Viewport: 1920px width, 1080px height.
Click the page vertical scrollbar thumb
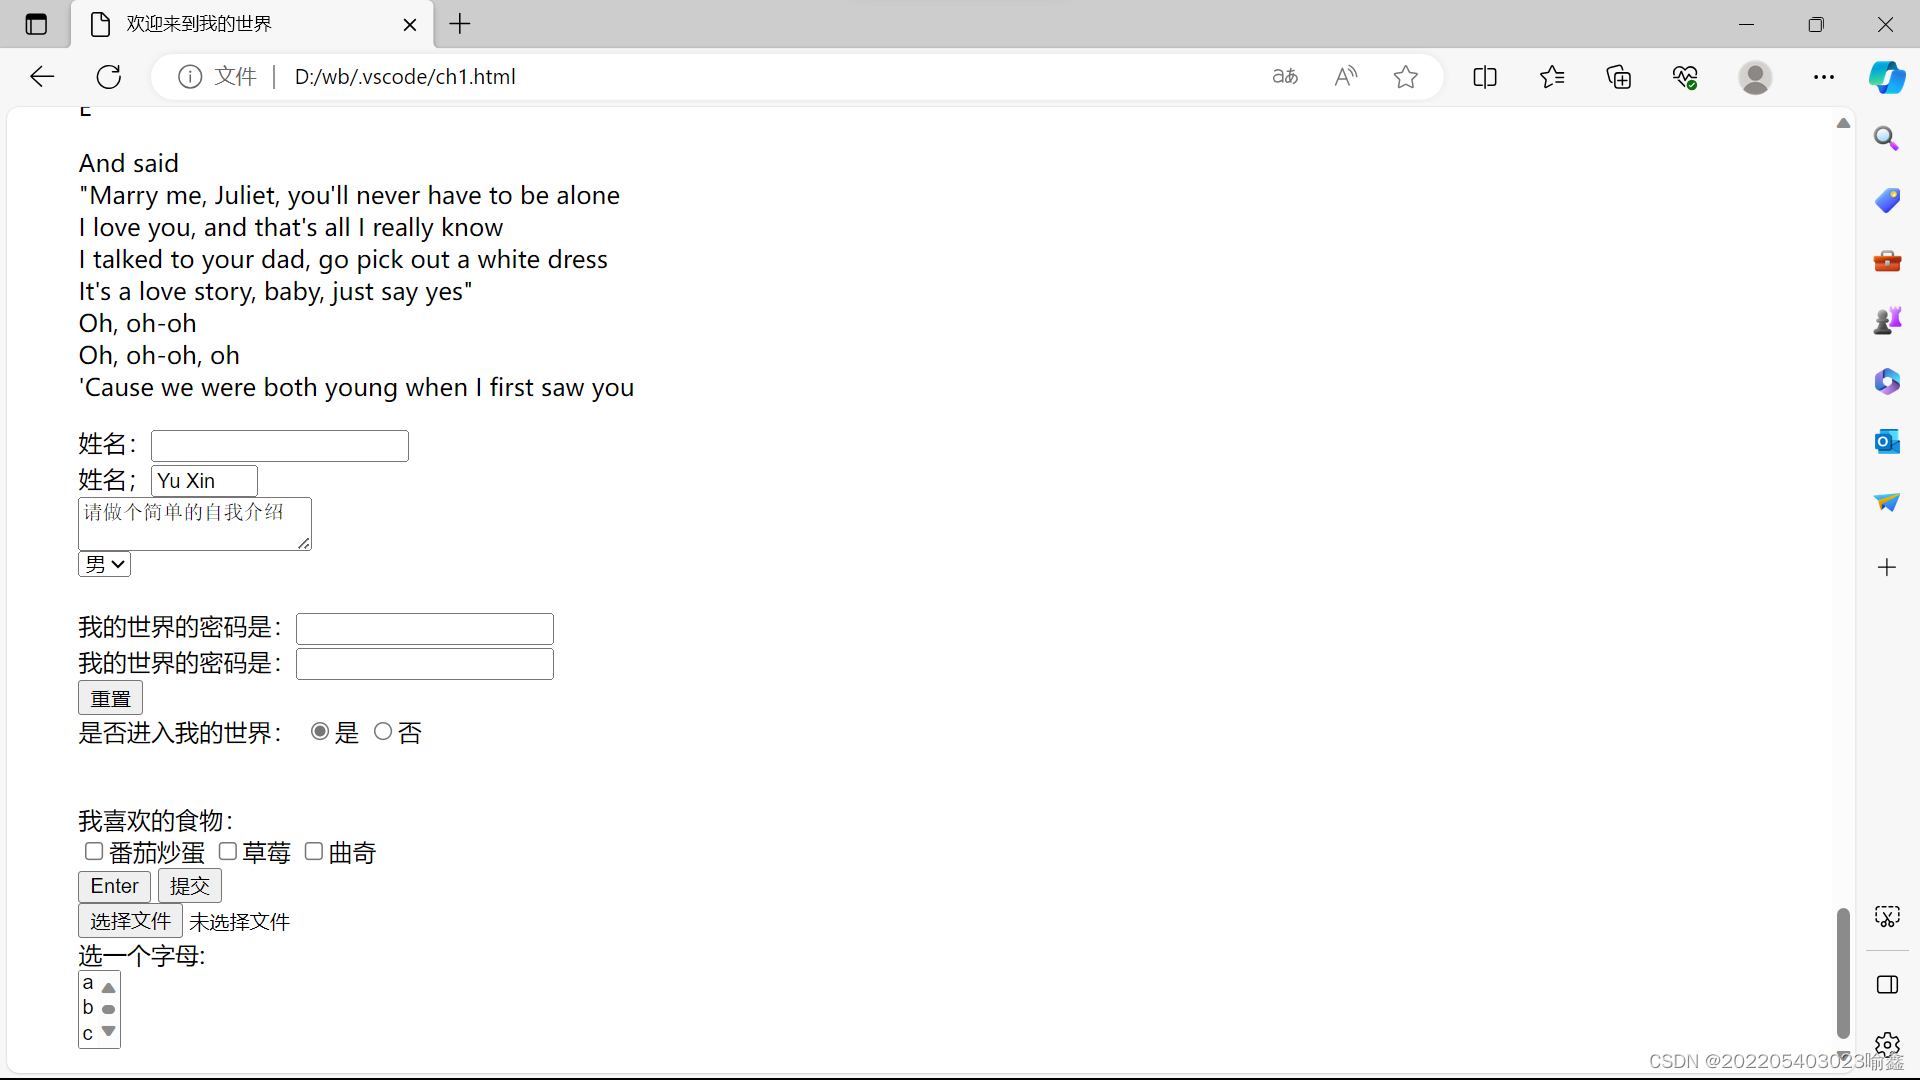click(1842, 972)
